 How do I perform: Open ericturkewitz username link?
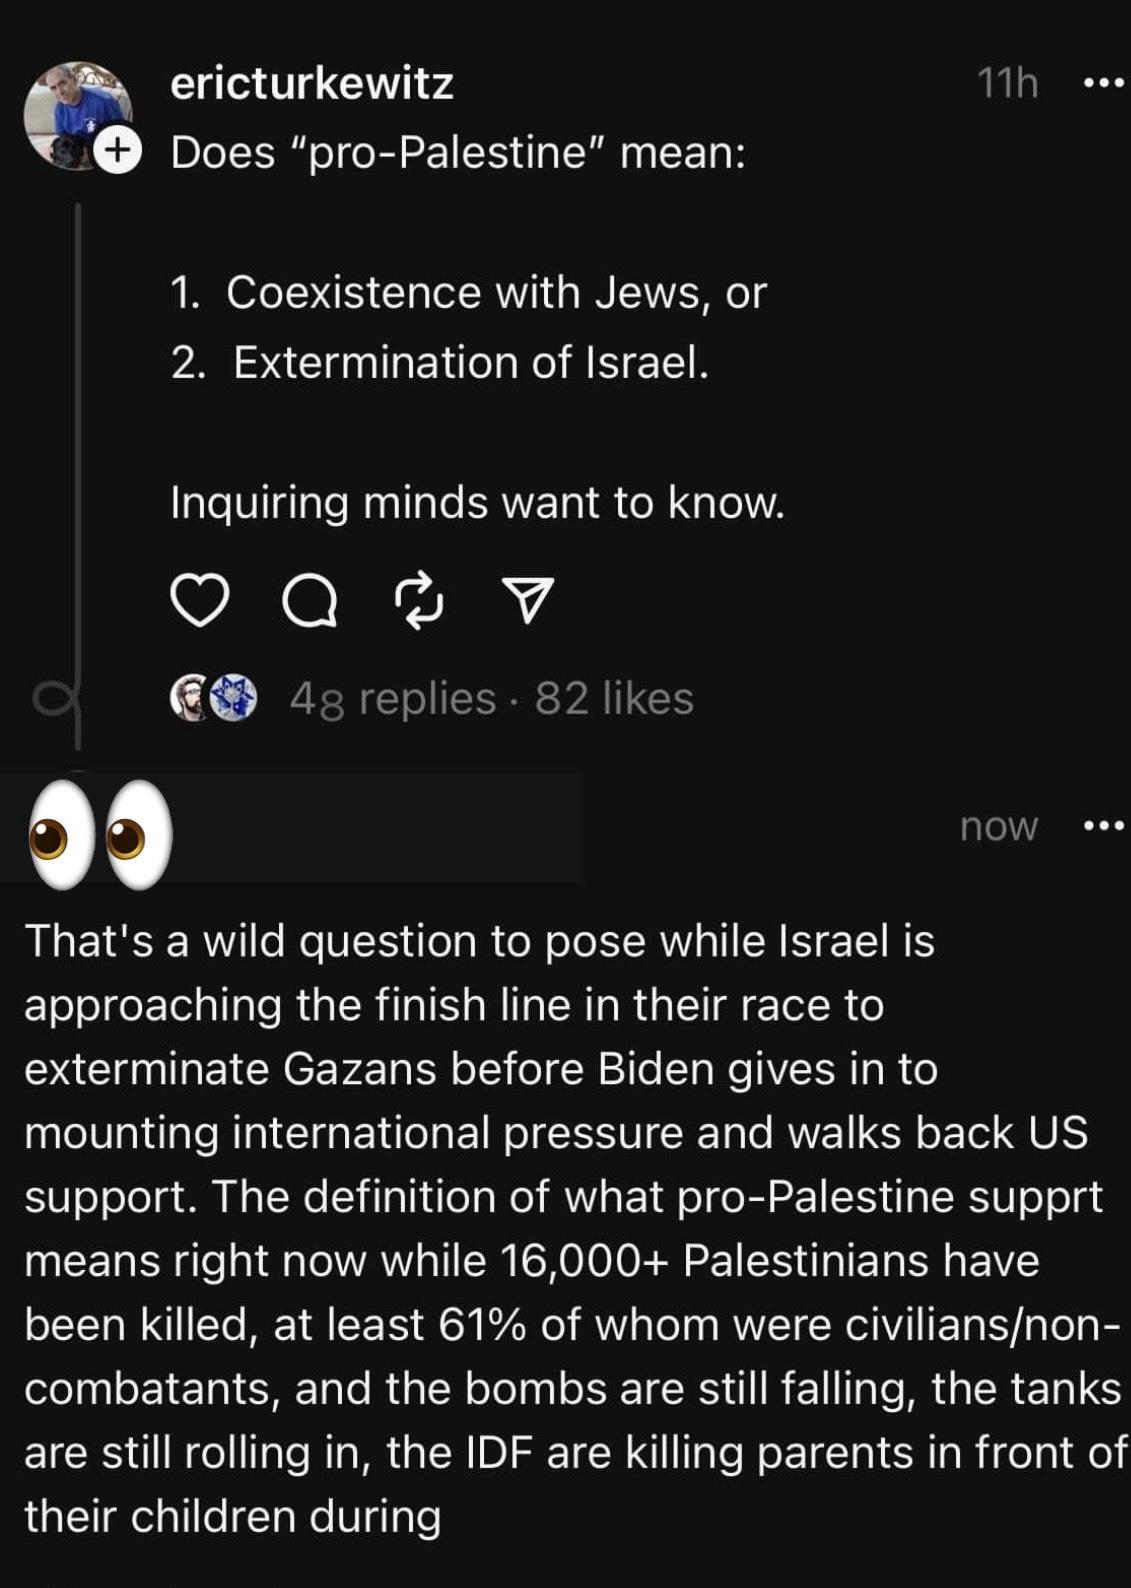coord(312,83)
